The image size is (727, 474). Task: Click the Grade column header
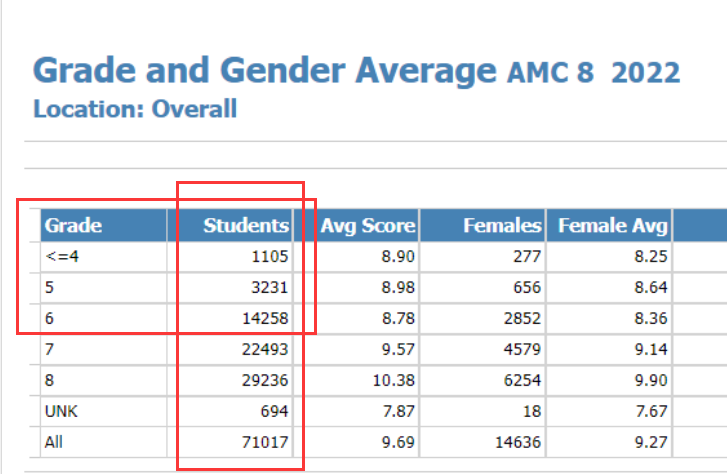coord(74,226)
